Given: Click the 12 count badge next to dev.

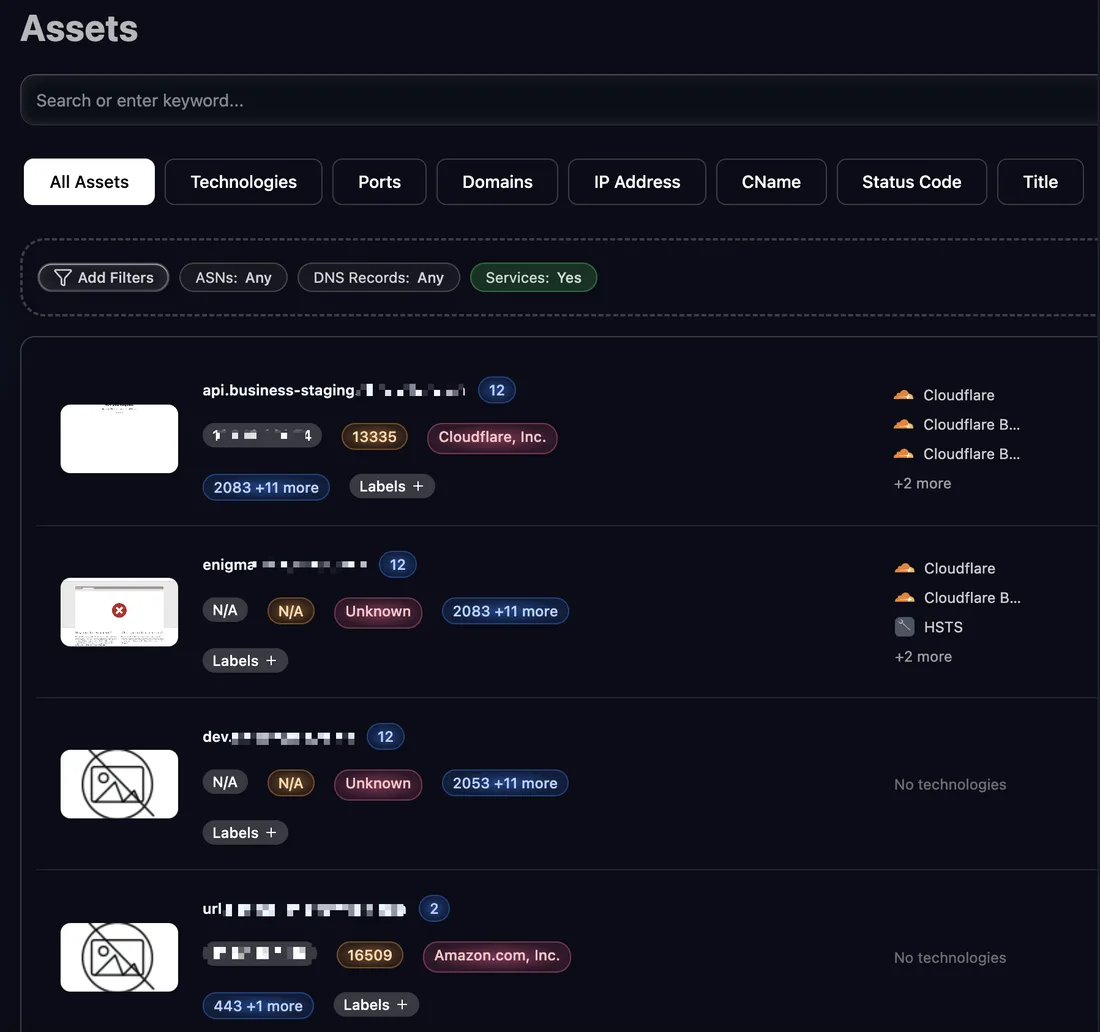Looking at the screenshot, I should (385, 737).
